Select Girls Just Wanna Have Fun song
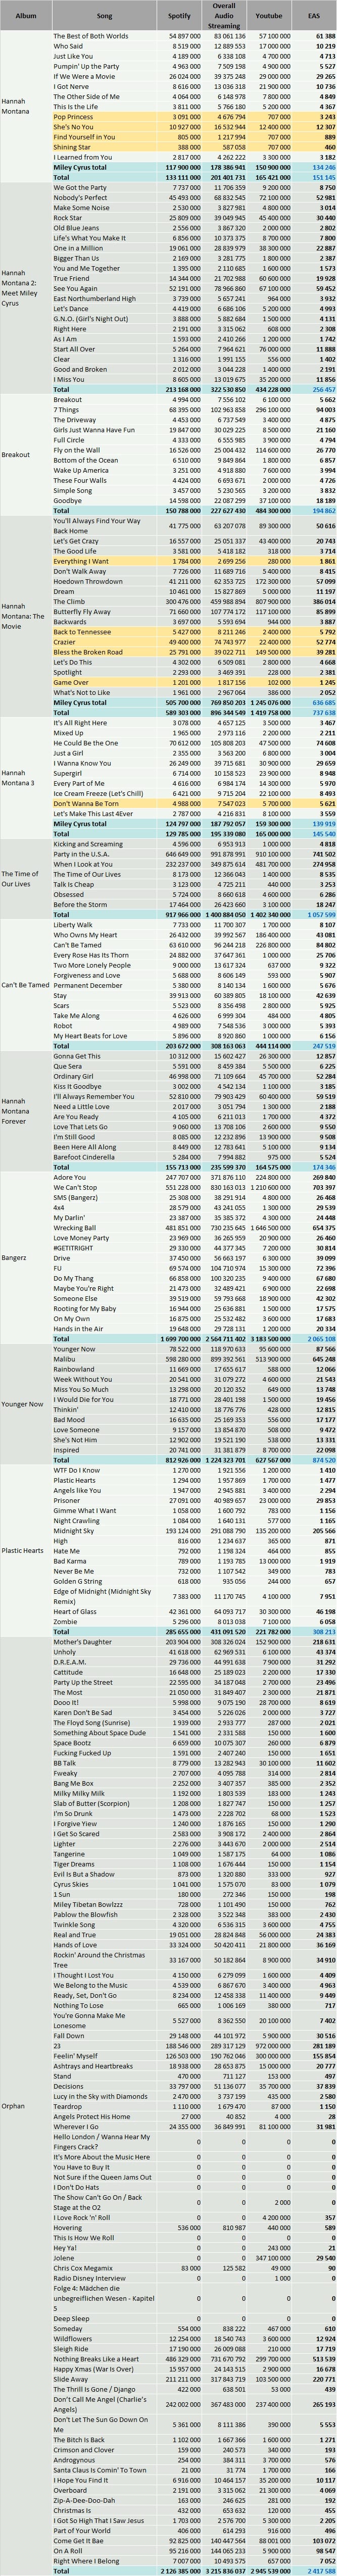The height and width of the screenshot is (2576, 337). [94, 429]
